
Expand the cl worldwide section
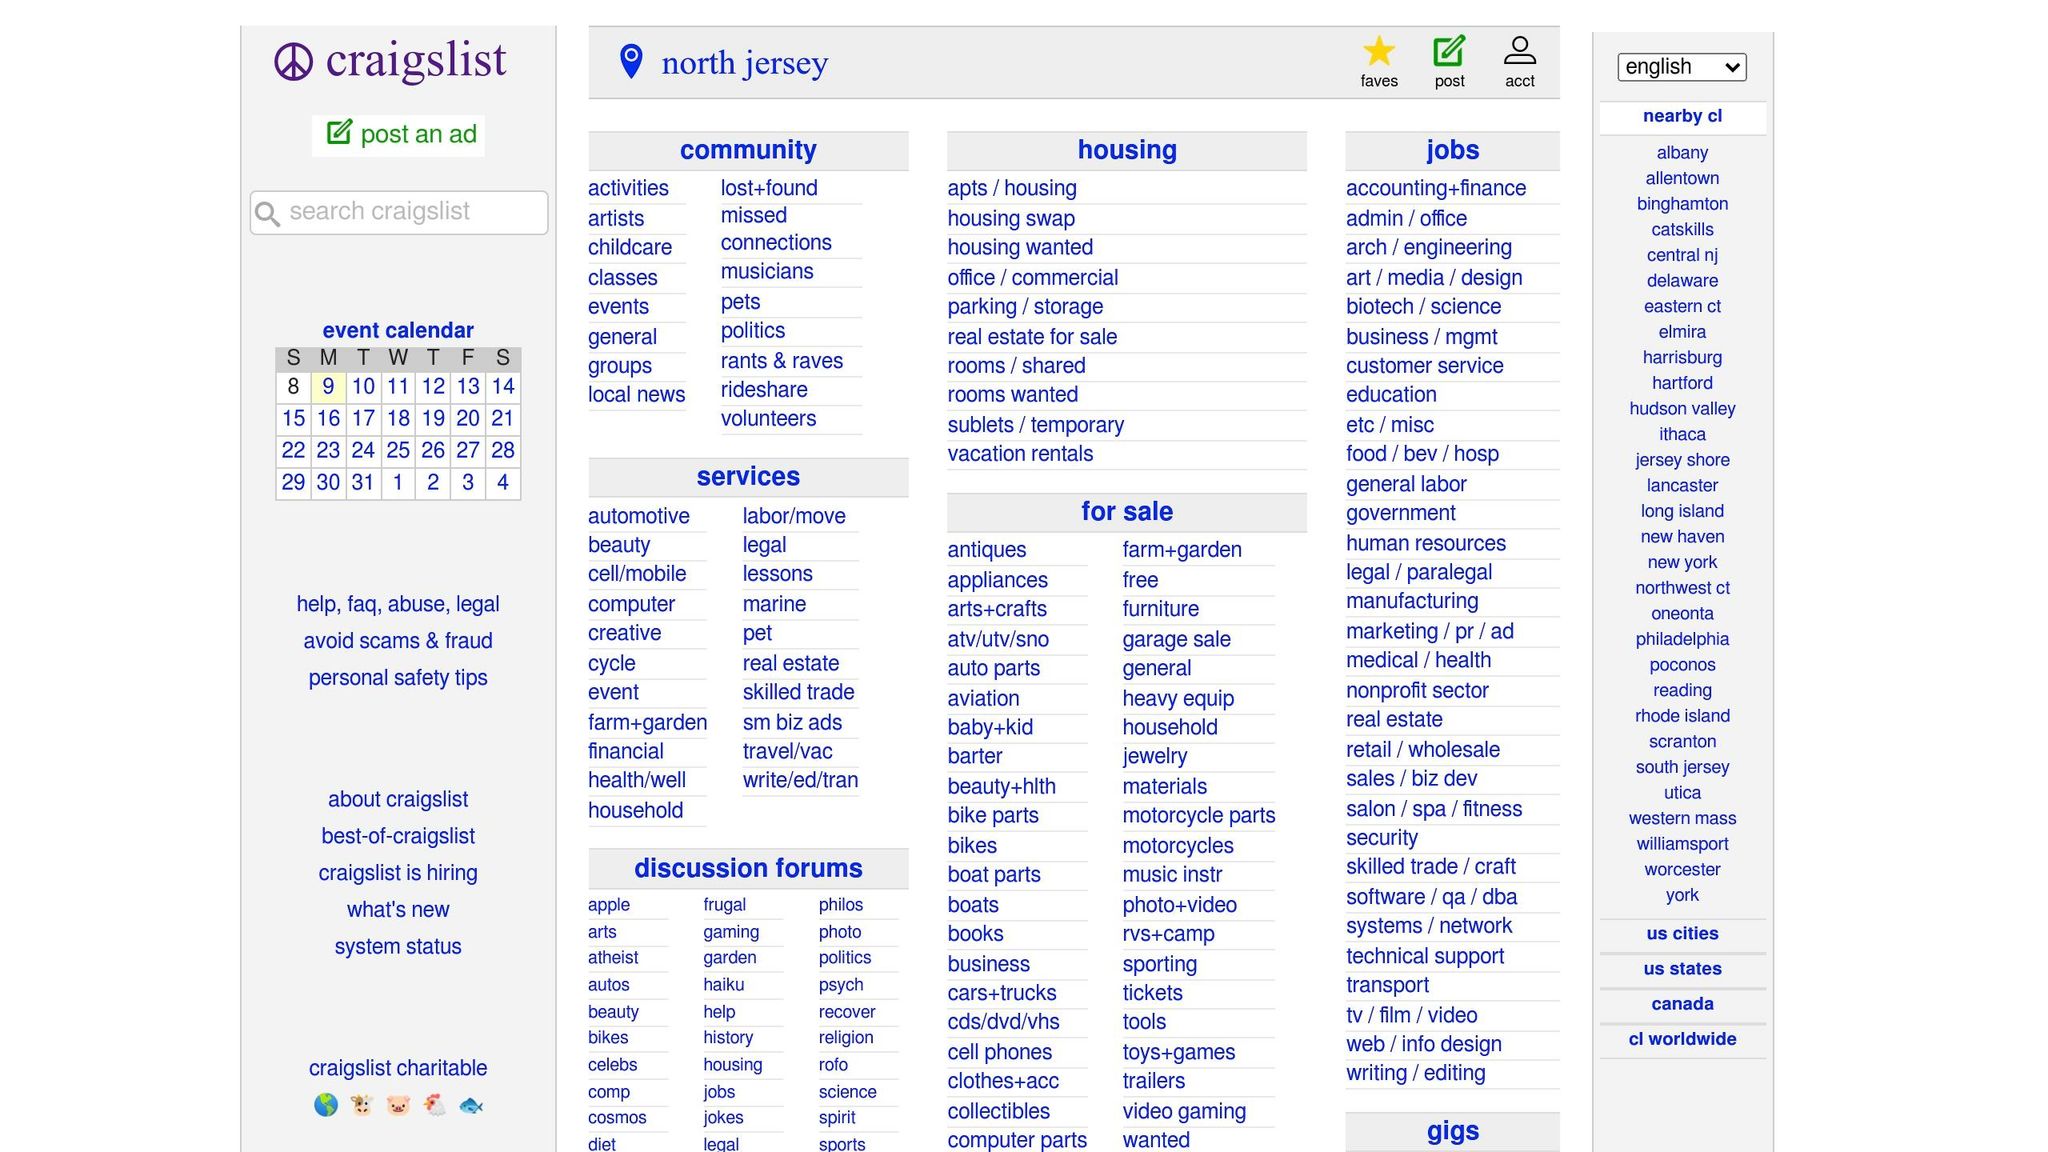pyautogui.click(x=1682, y=1039)
